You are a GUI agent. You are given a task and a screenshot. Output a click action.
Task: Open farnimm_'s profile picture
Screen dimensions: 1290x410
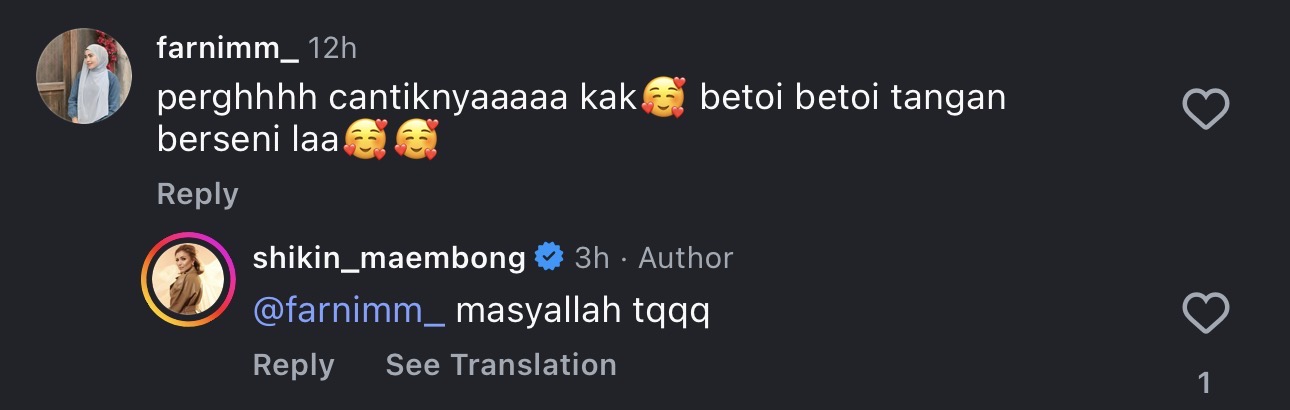coord(84,77)
